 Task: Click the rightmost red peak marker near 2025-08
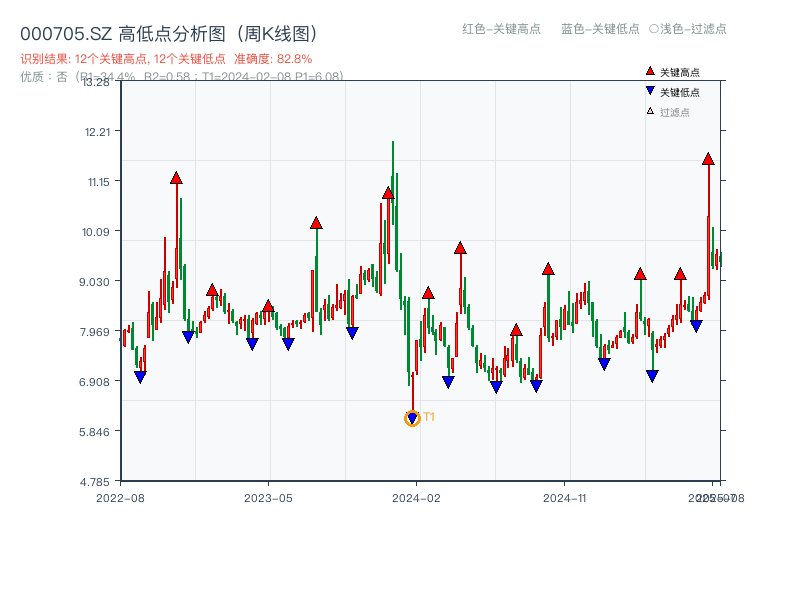[708, 158]
